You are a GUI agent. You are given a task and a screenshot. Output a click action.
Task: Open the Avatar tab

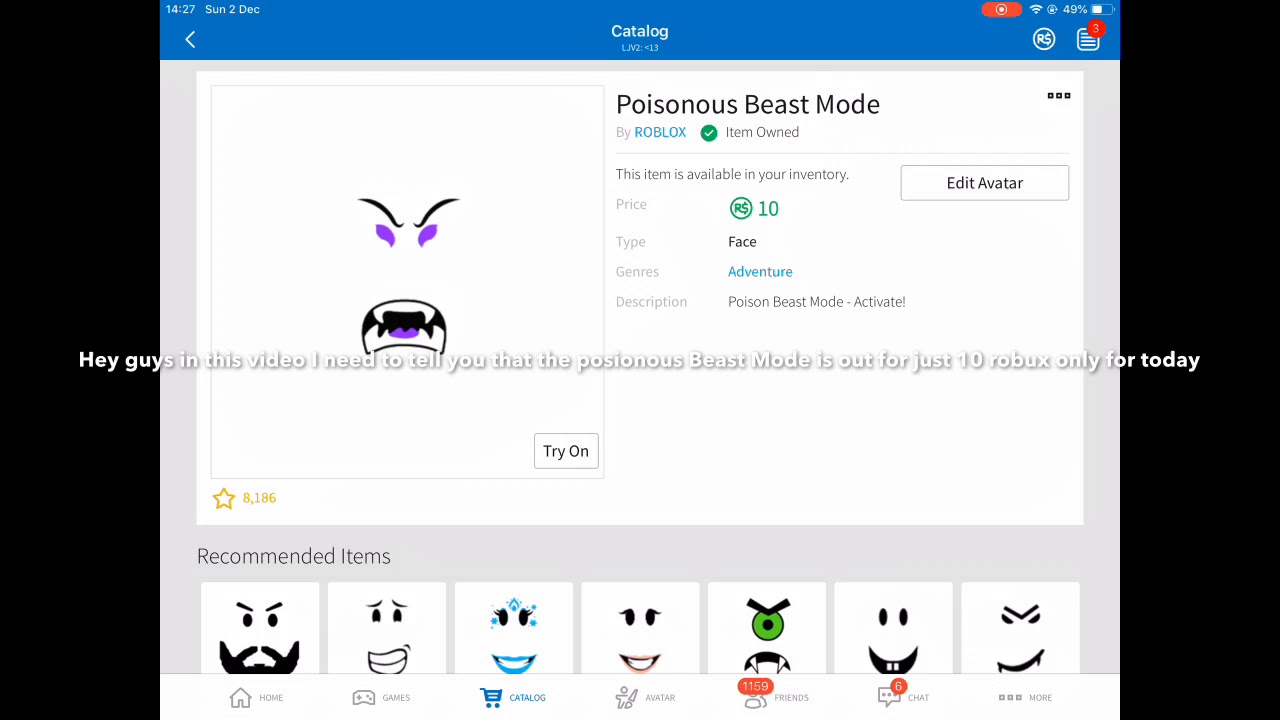click(645, 697)
